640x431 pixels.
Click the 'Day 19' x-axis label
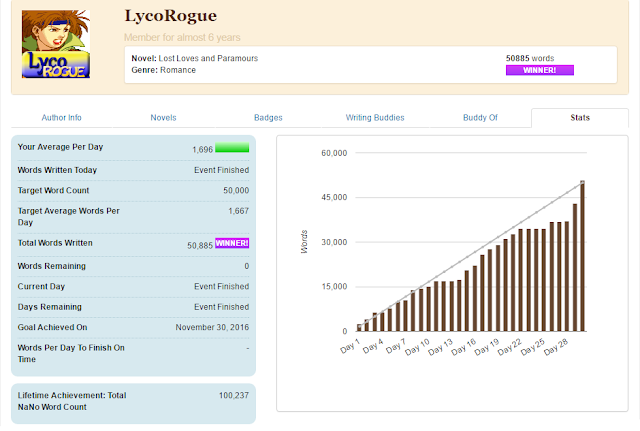(487, 347)
